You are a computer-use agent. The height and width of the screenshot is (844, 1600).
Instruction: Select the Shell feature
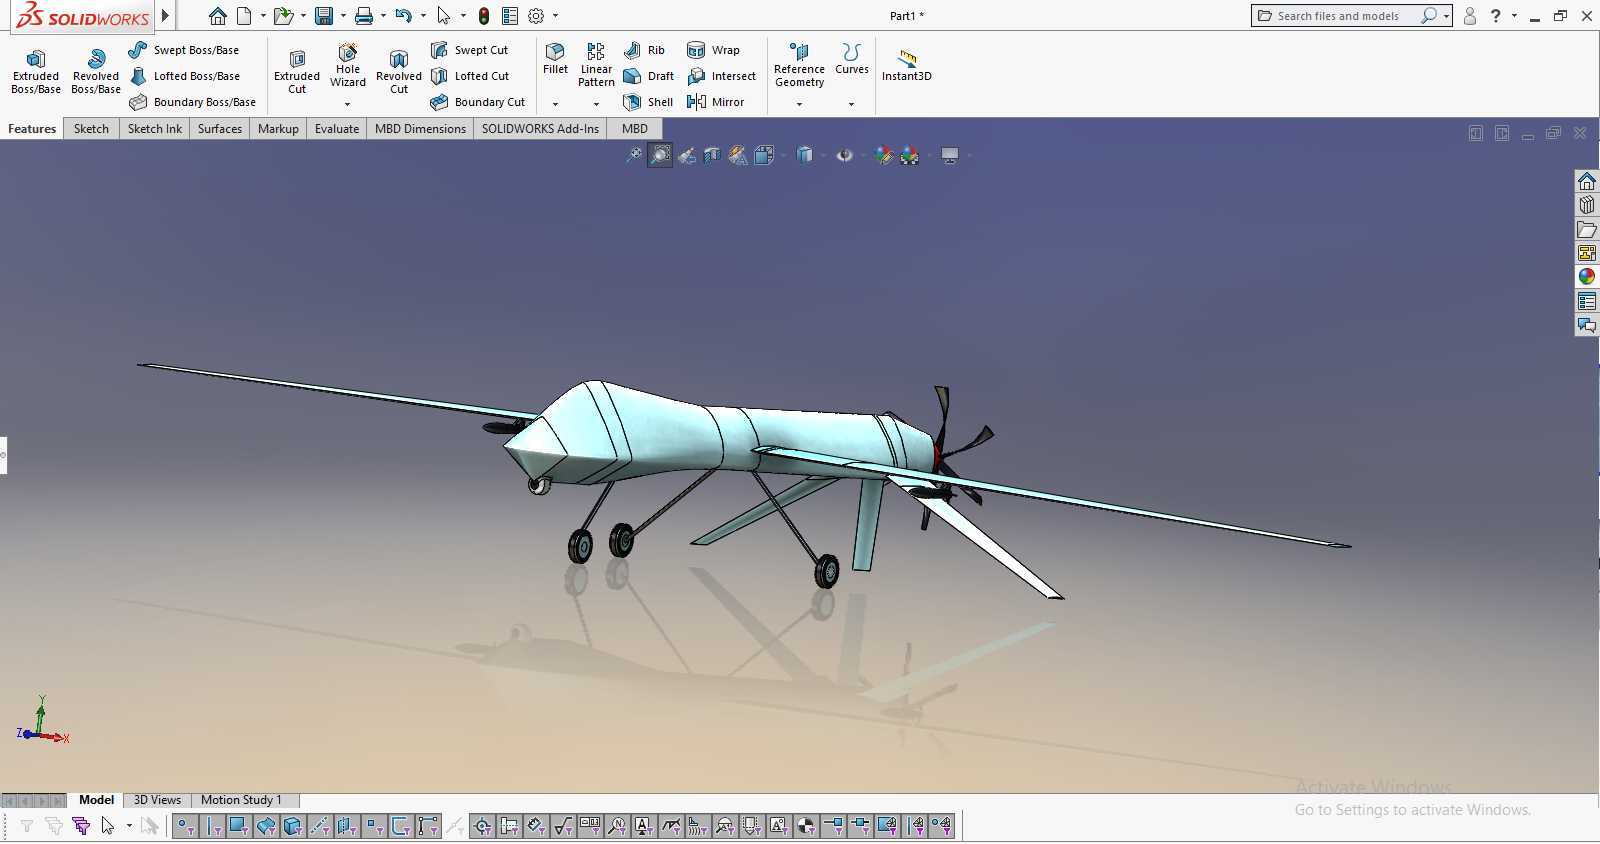click(648, 102)
